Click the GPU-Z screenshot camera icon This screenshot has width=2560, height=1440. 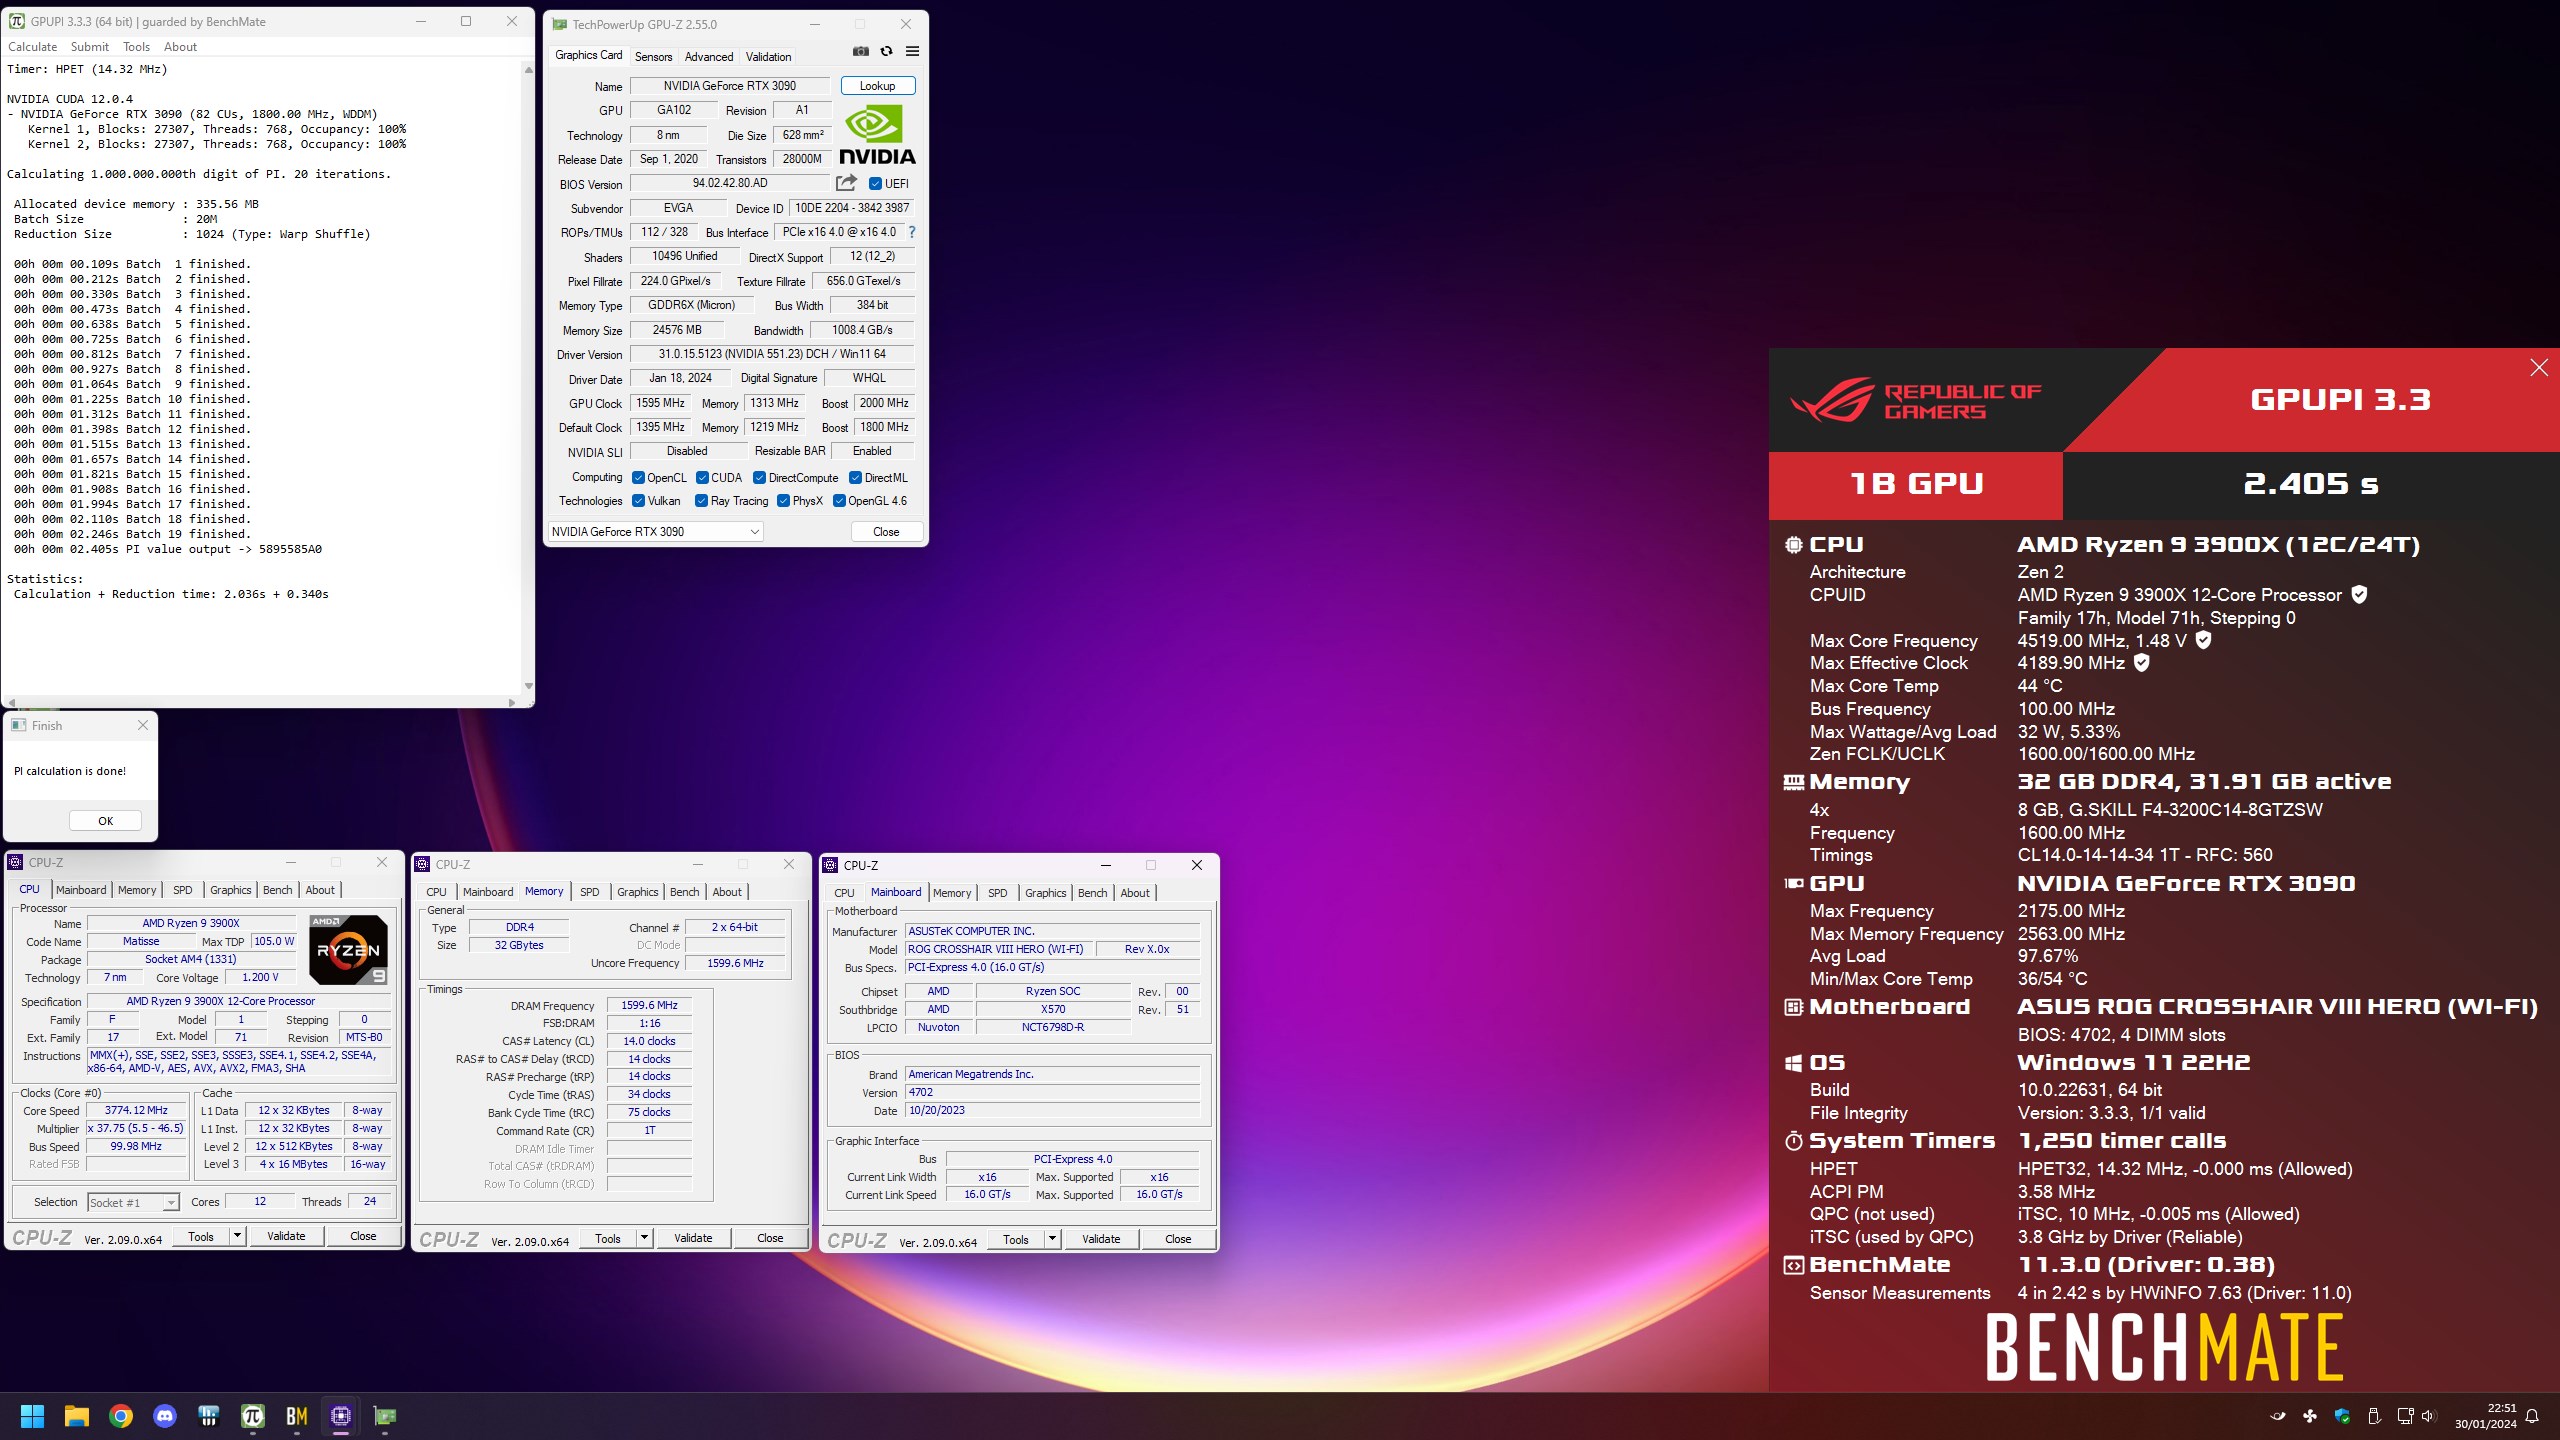(860, 52)
